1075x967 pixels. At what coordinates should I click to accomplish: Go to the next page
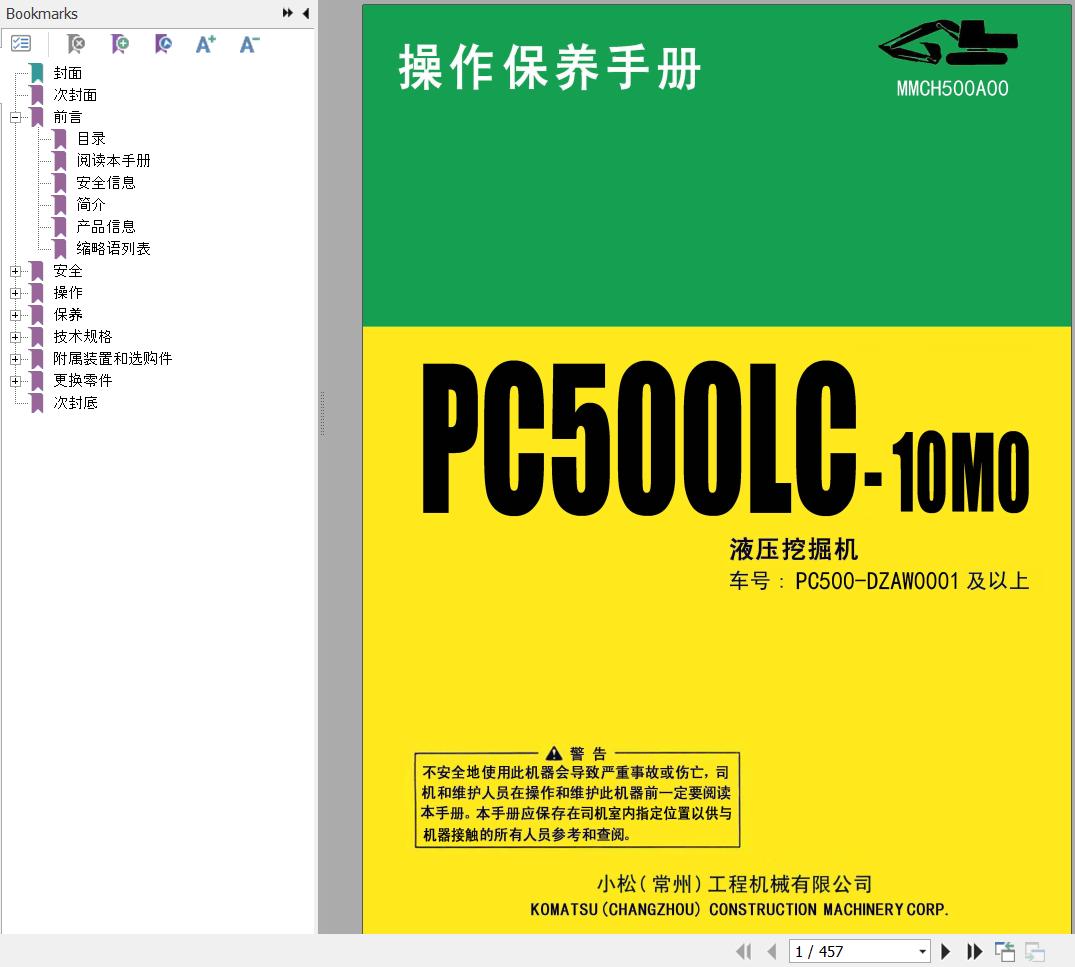(945, 951)
